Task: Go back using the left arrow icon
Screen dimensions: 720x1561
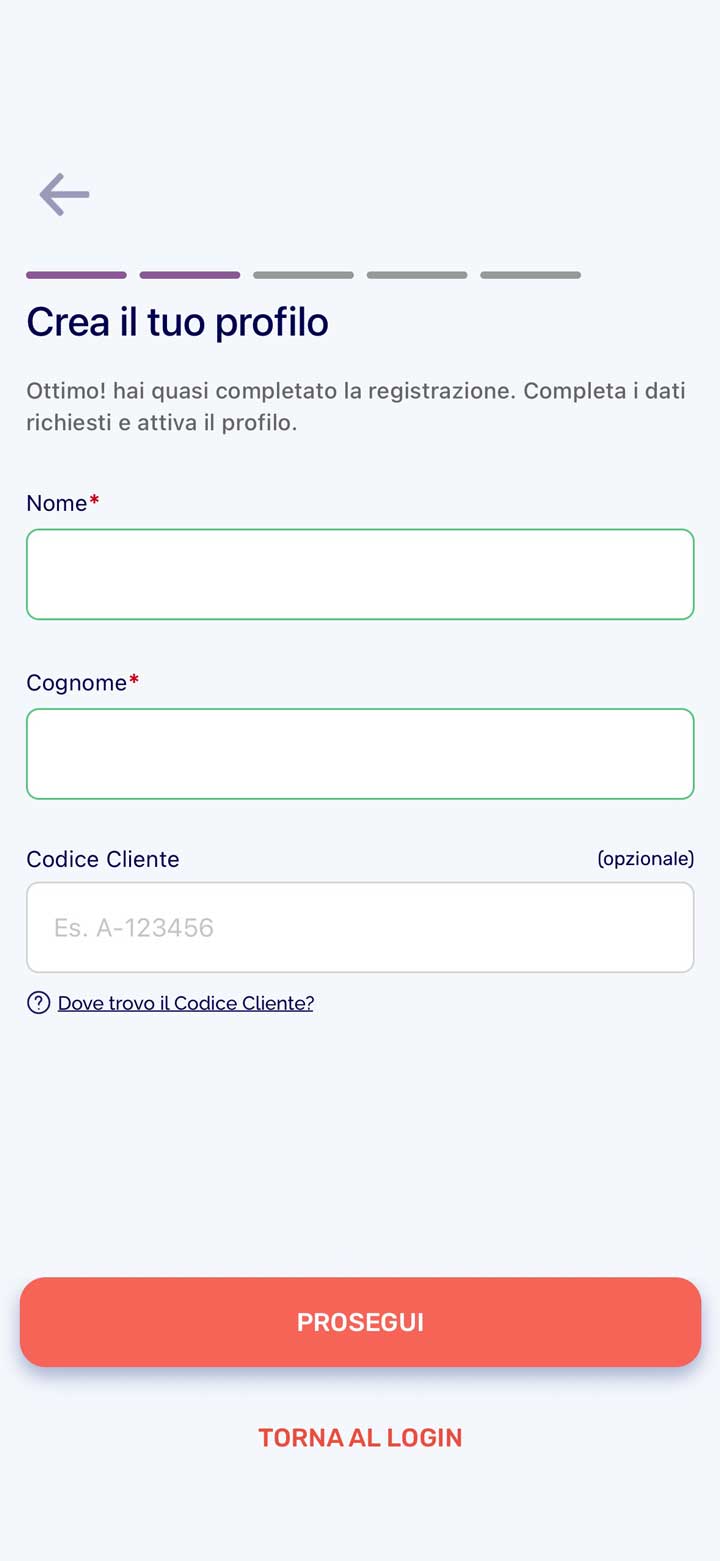Action: coord(64,194)
